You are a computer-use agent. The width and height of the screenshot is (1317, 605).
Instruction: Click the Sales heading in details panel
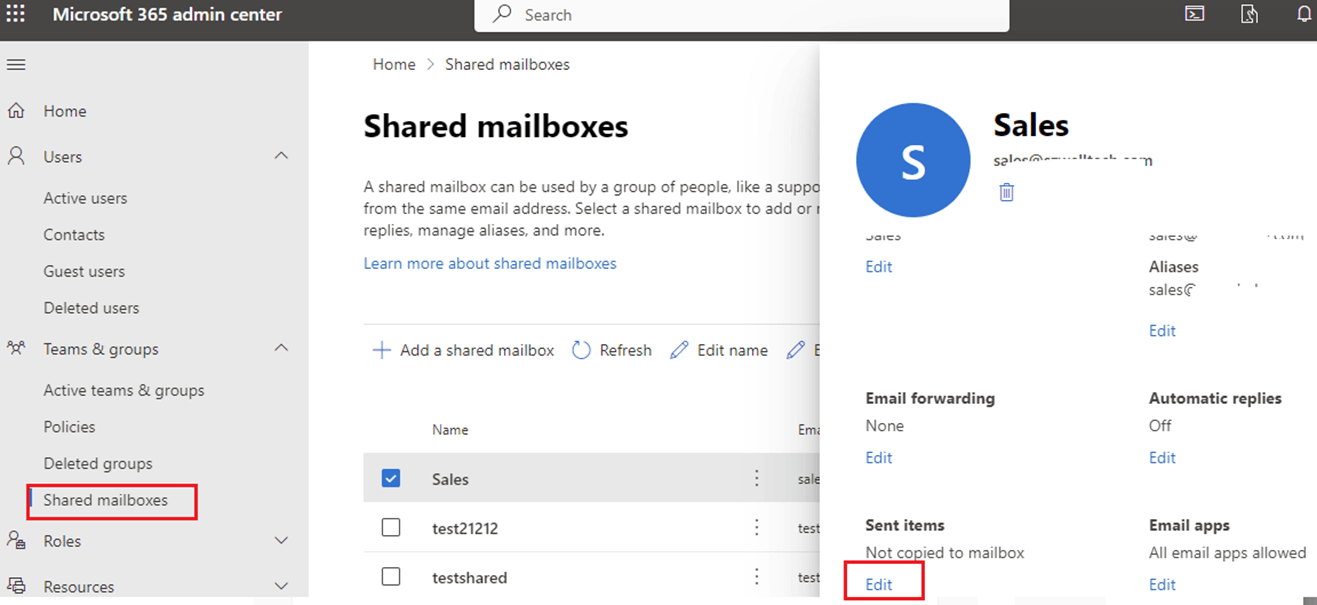(1031, 125)
